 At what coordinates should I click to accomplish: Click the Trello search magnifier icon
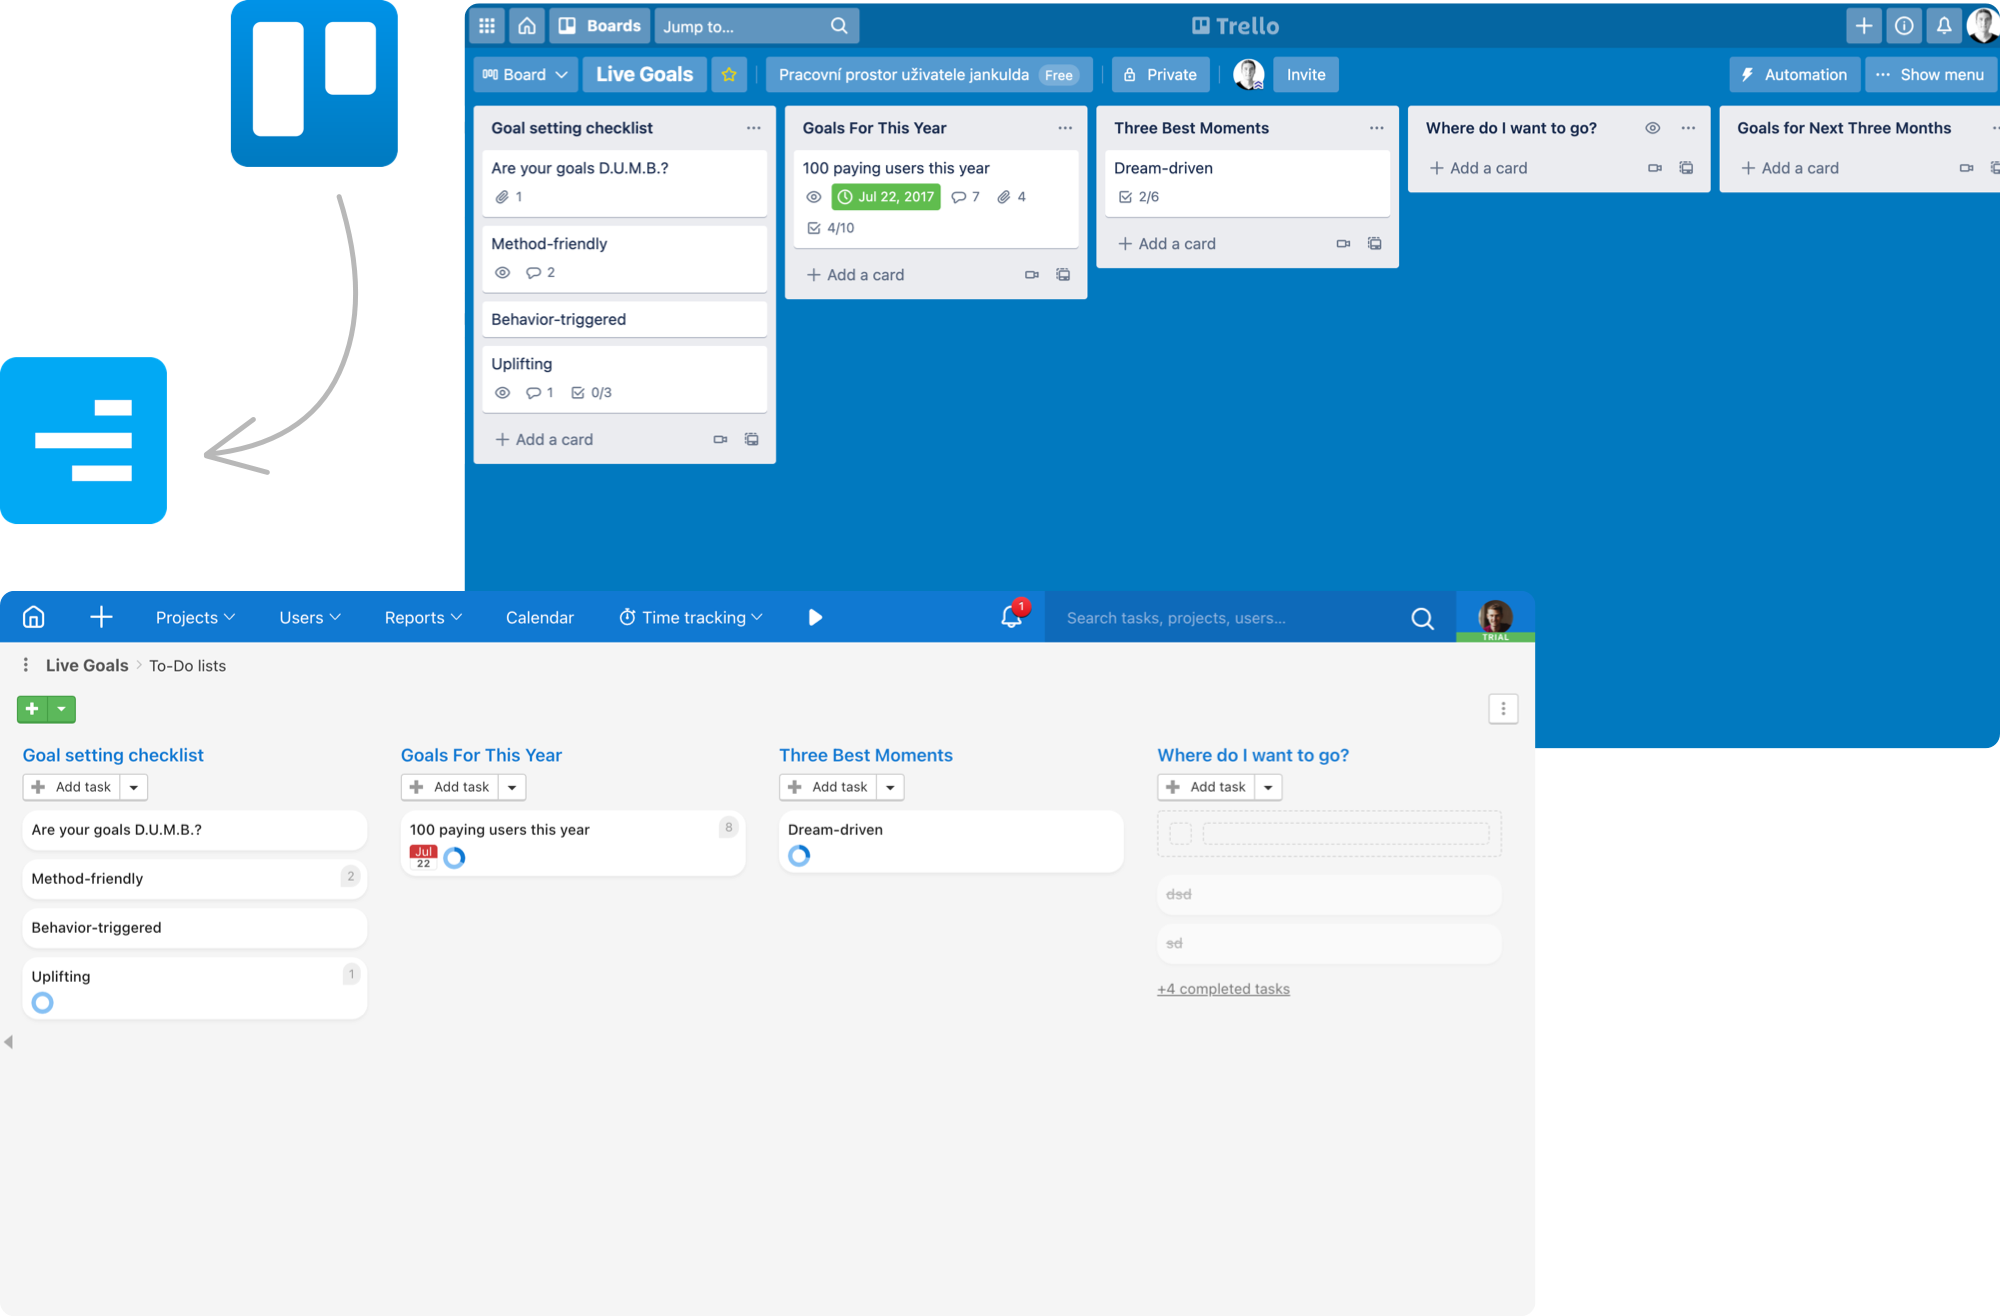point(839,26)
